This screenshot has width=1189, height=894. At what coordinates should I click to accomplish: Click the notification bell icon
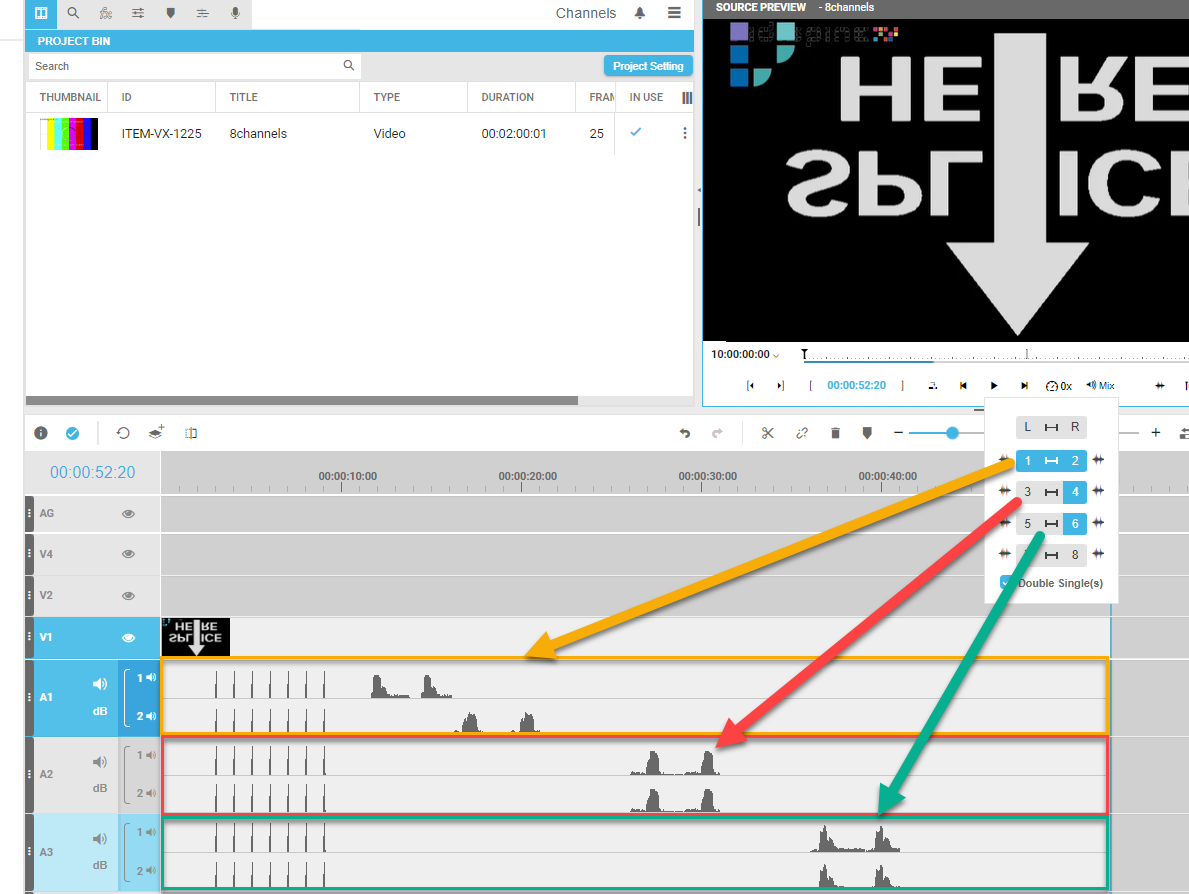(640, 13)
